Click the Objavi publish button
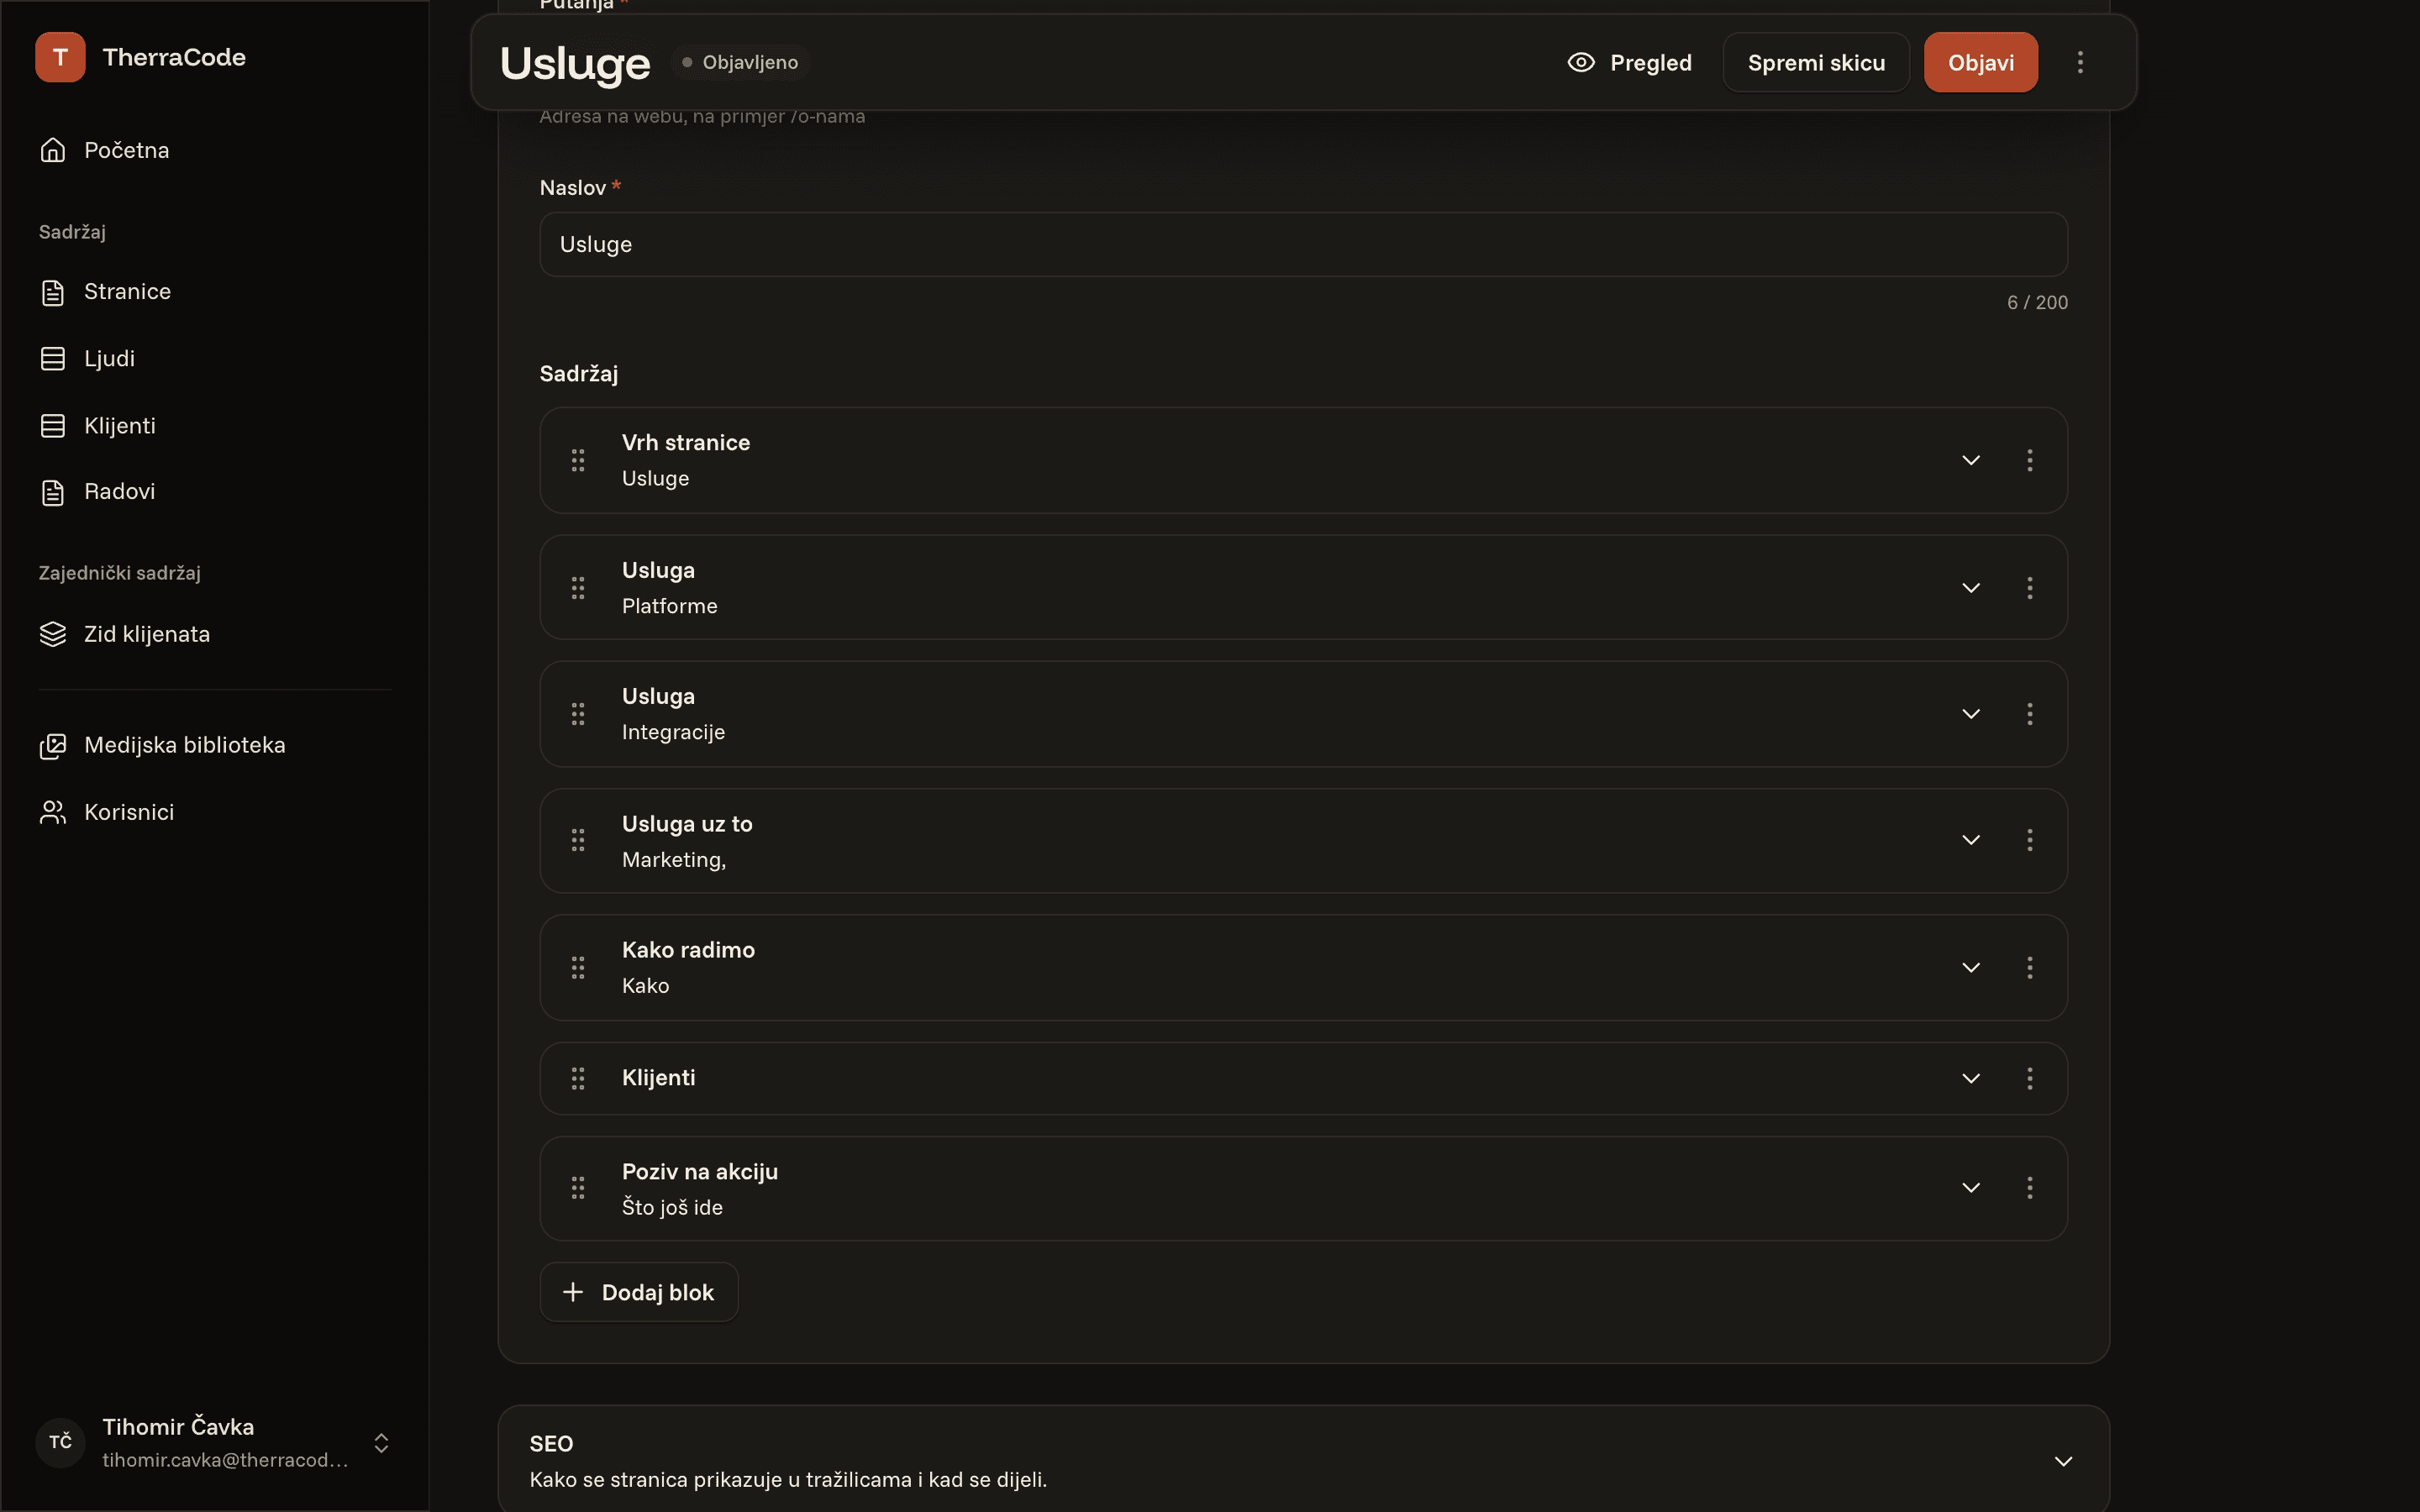2420x1512 pixels. tap(1980, 62)
